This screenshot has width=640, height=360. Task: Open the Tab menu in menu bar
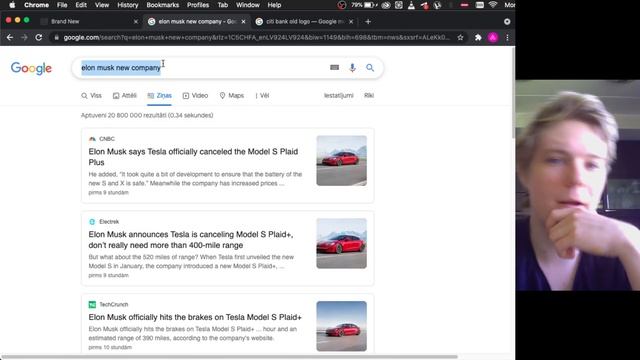click(222, 5)
